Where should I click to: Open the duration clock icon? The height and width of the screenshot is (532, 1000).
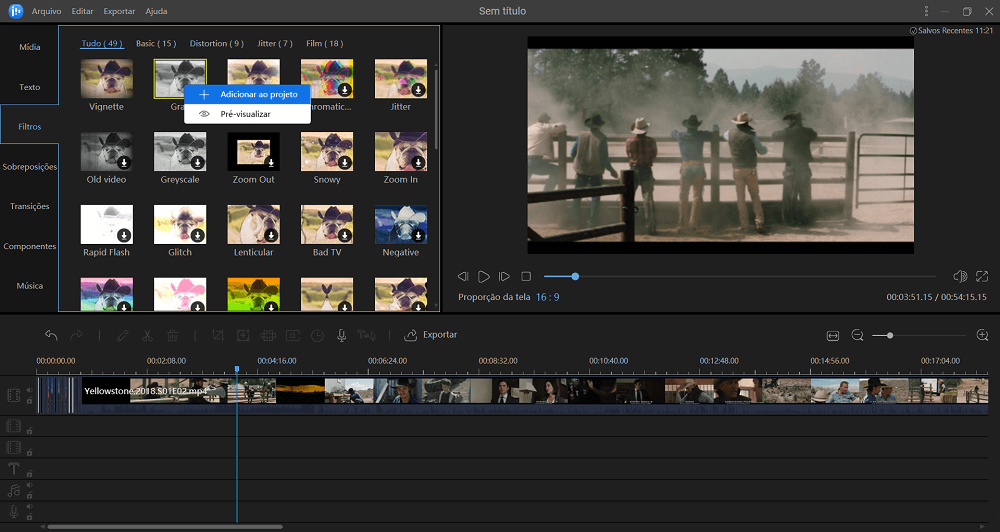point(317,335)
